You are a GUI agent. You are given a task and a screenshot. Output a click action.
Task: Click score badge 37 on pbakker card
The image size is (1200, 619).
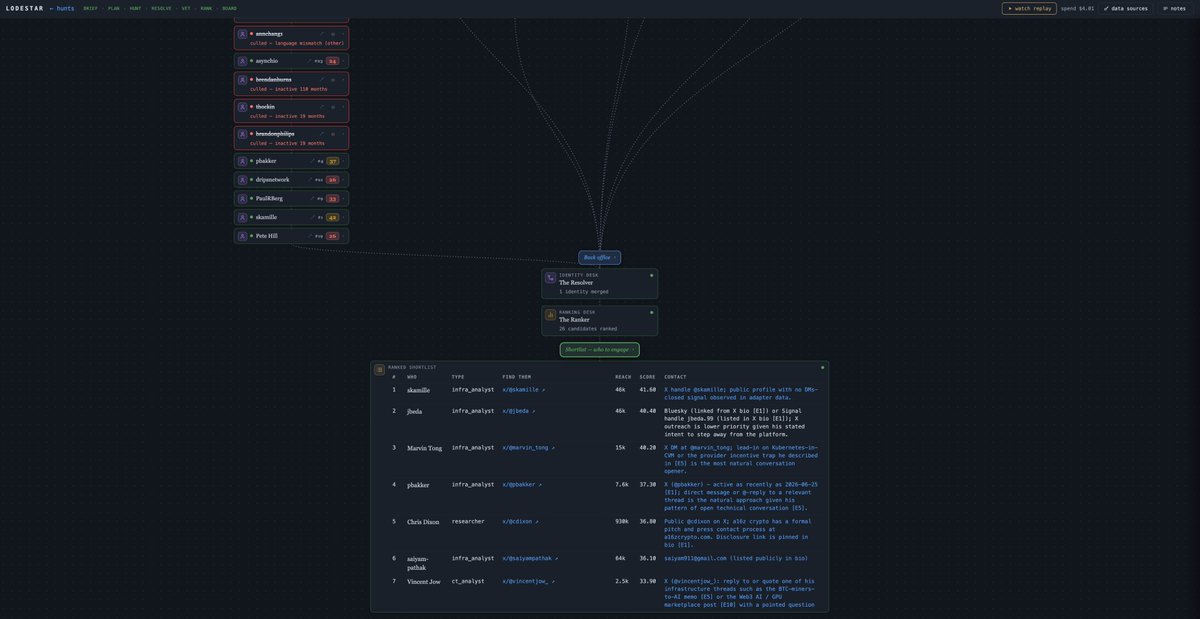click(x=333, y=161)
